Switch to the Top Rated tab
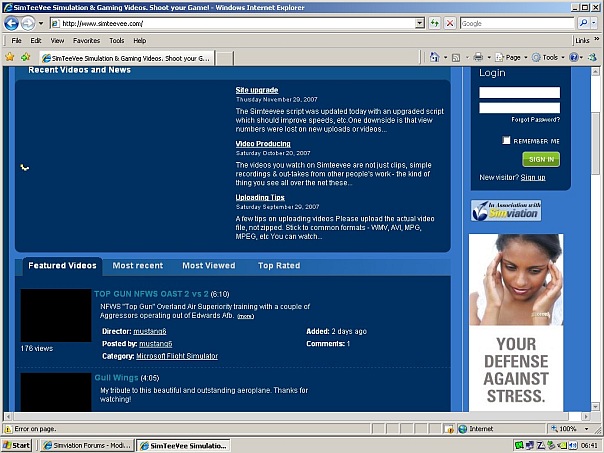The image size is (604, 453). 279,266
